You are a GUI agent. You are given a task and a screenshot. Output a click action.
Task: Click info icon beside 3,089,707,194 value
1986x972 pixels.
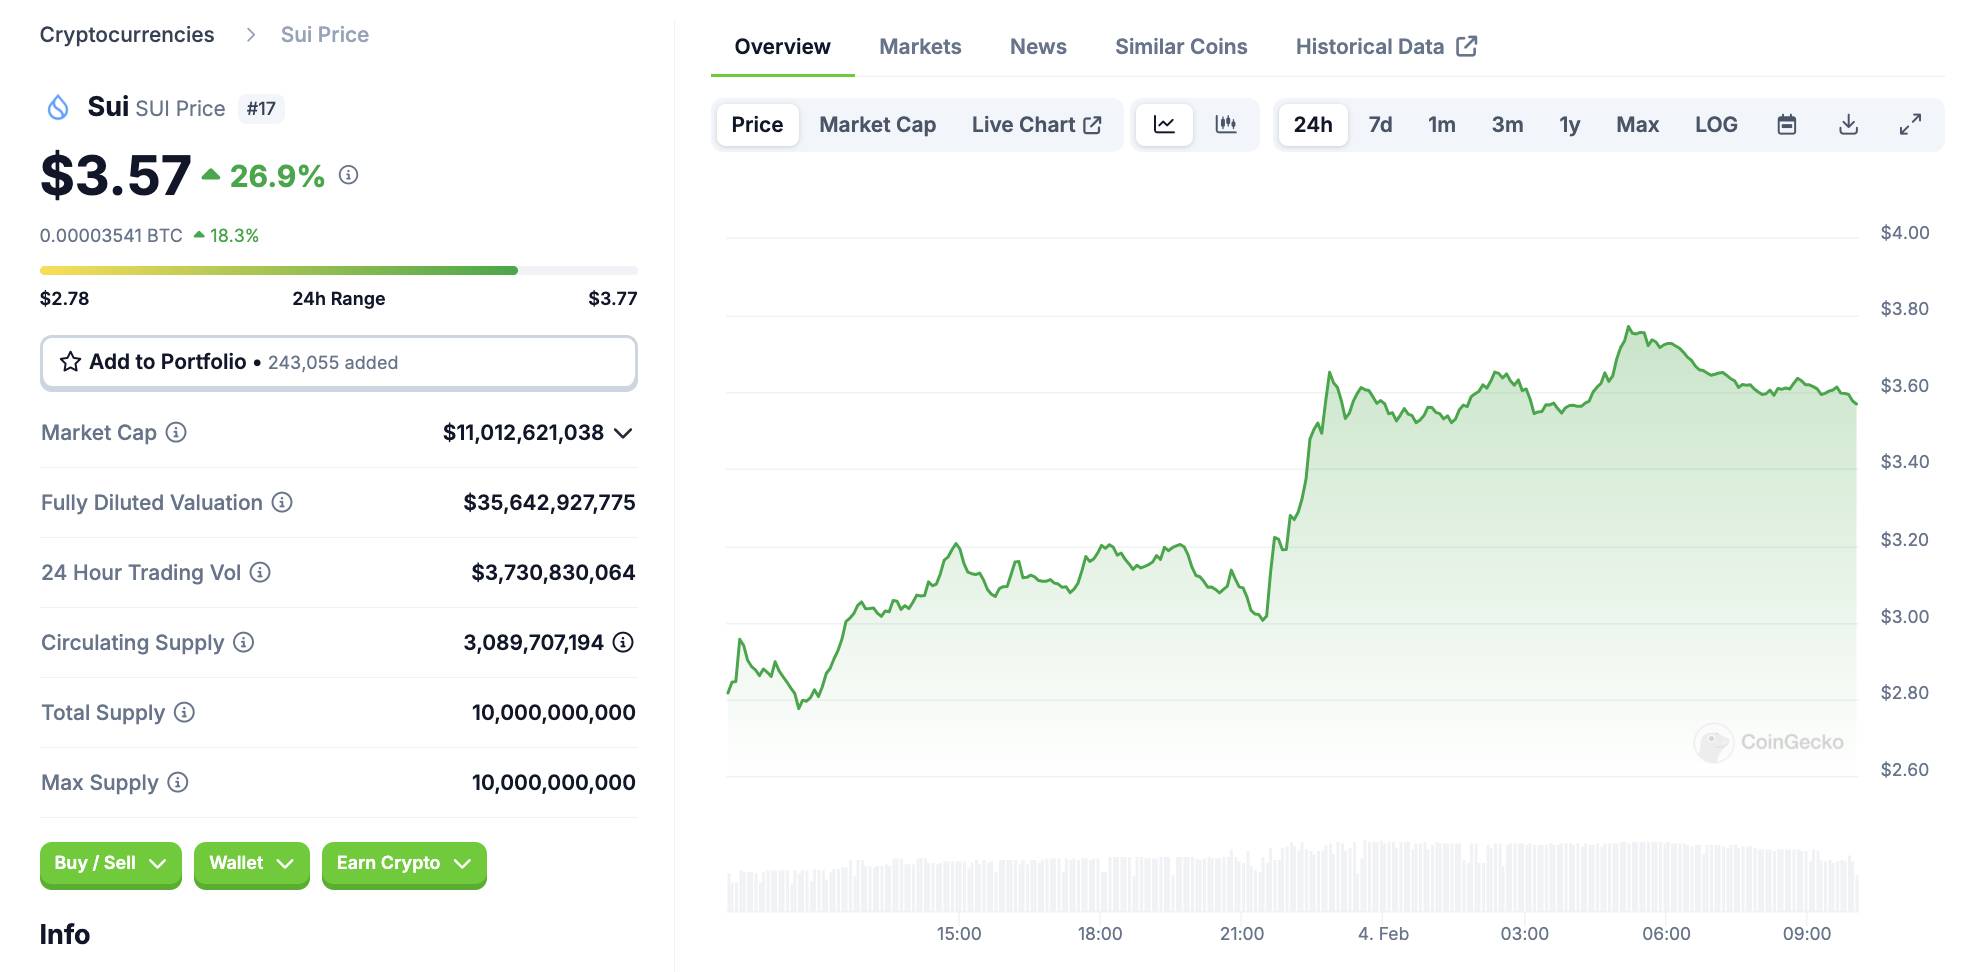(x=623, y=642)
